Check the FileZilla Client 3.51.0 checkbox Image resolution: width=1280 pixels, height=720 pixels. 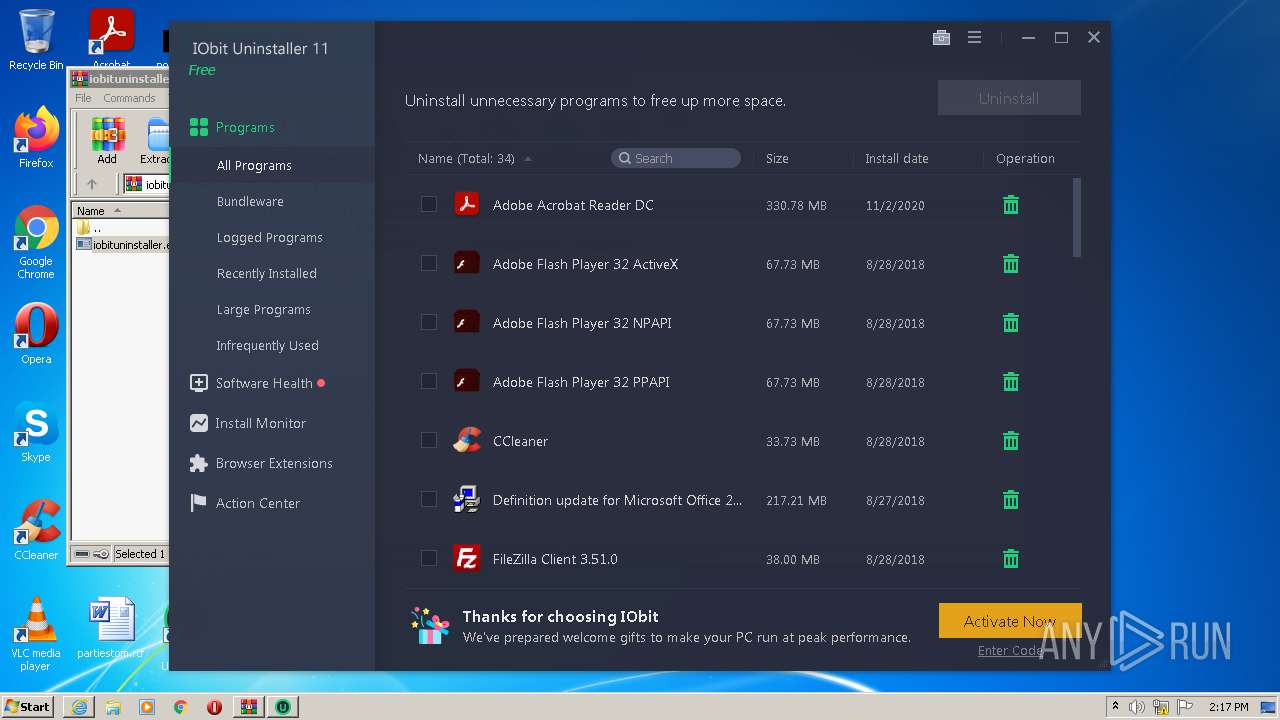point(429,558)
